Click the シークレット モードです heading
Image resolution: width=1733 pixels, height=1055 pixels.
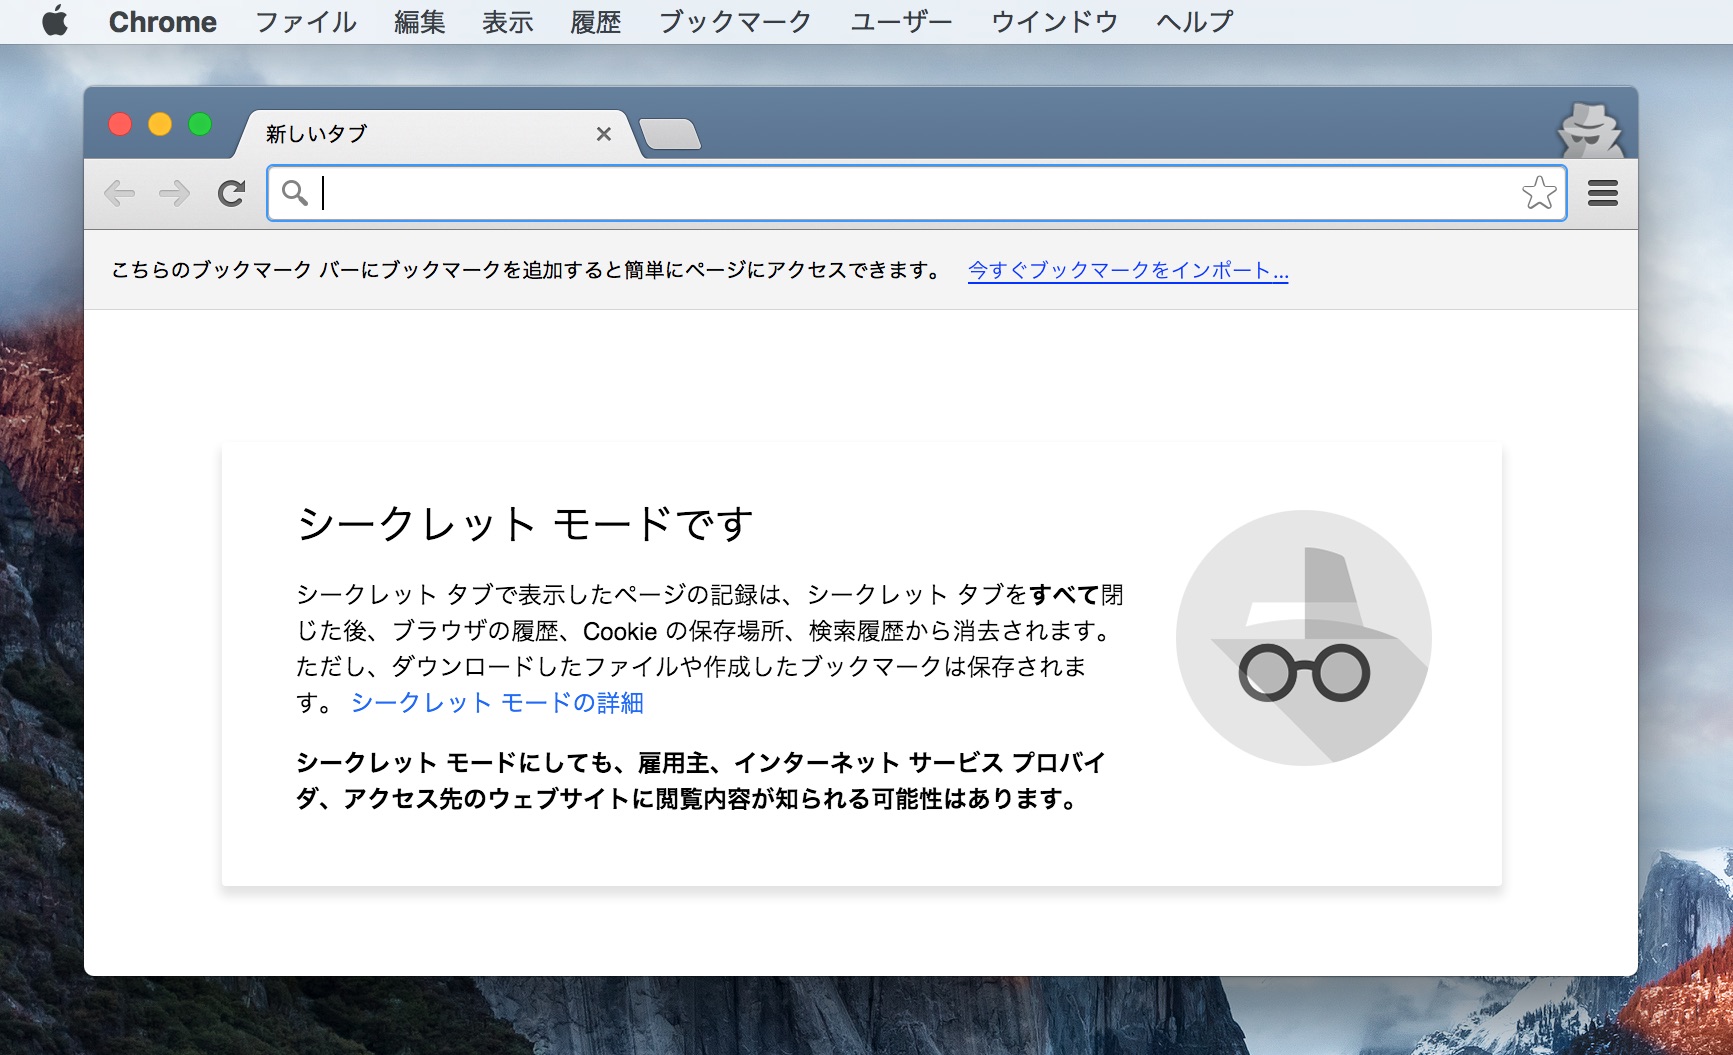524,524
